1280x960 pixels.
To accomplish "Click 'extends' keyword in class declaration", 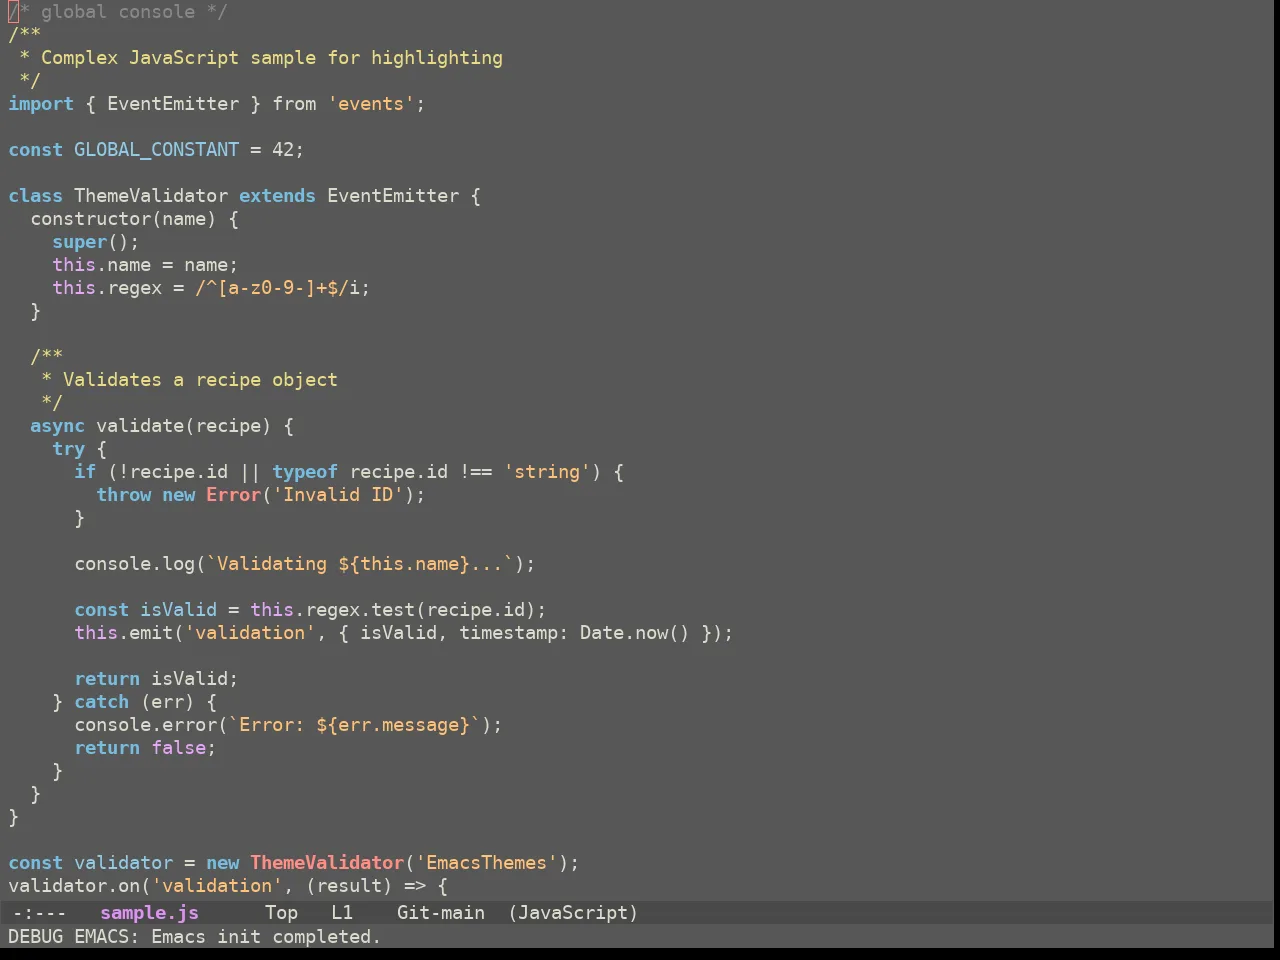I will point(277,196).
